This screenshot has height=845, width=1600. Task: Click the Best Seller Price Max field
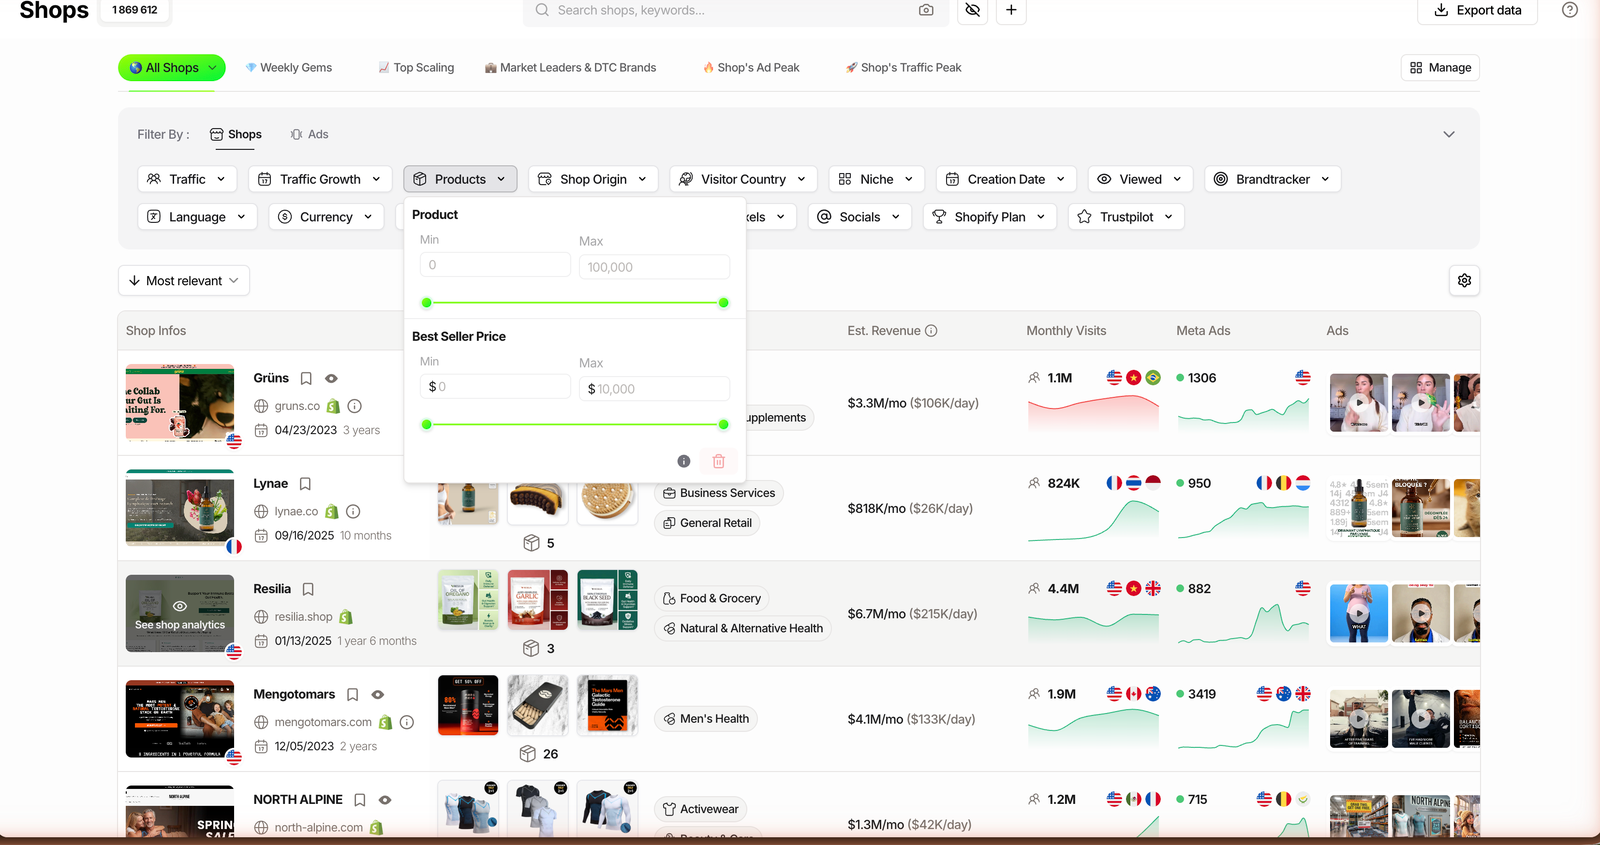pos(654,389)
